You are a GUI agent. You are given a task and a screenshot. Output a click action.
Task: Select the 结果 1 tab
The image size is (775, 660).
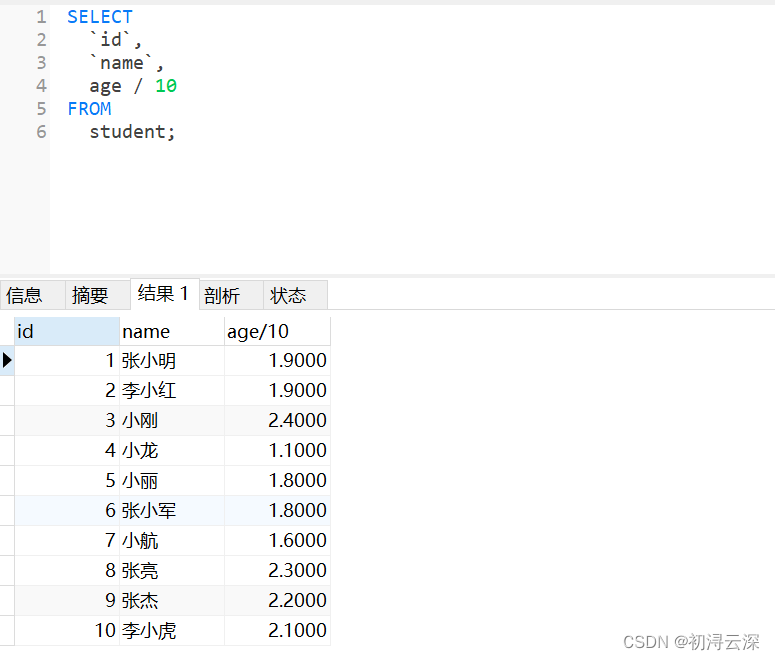tap(165, 294)
